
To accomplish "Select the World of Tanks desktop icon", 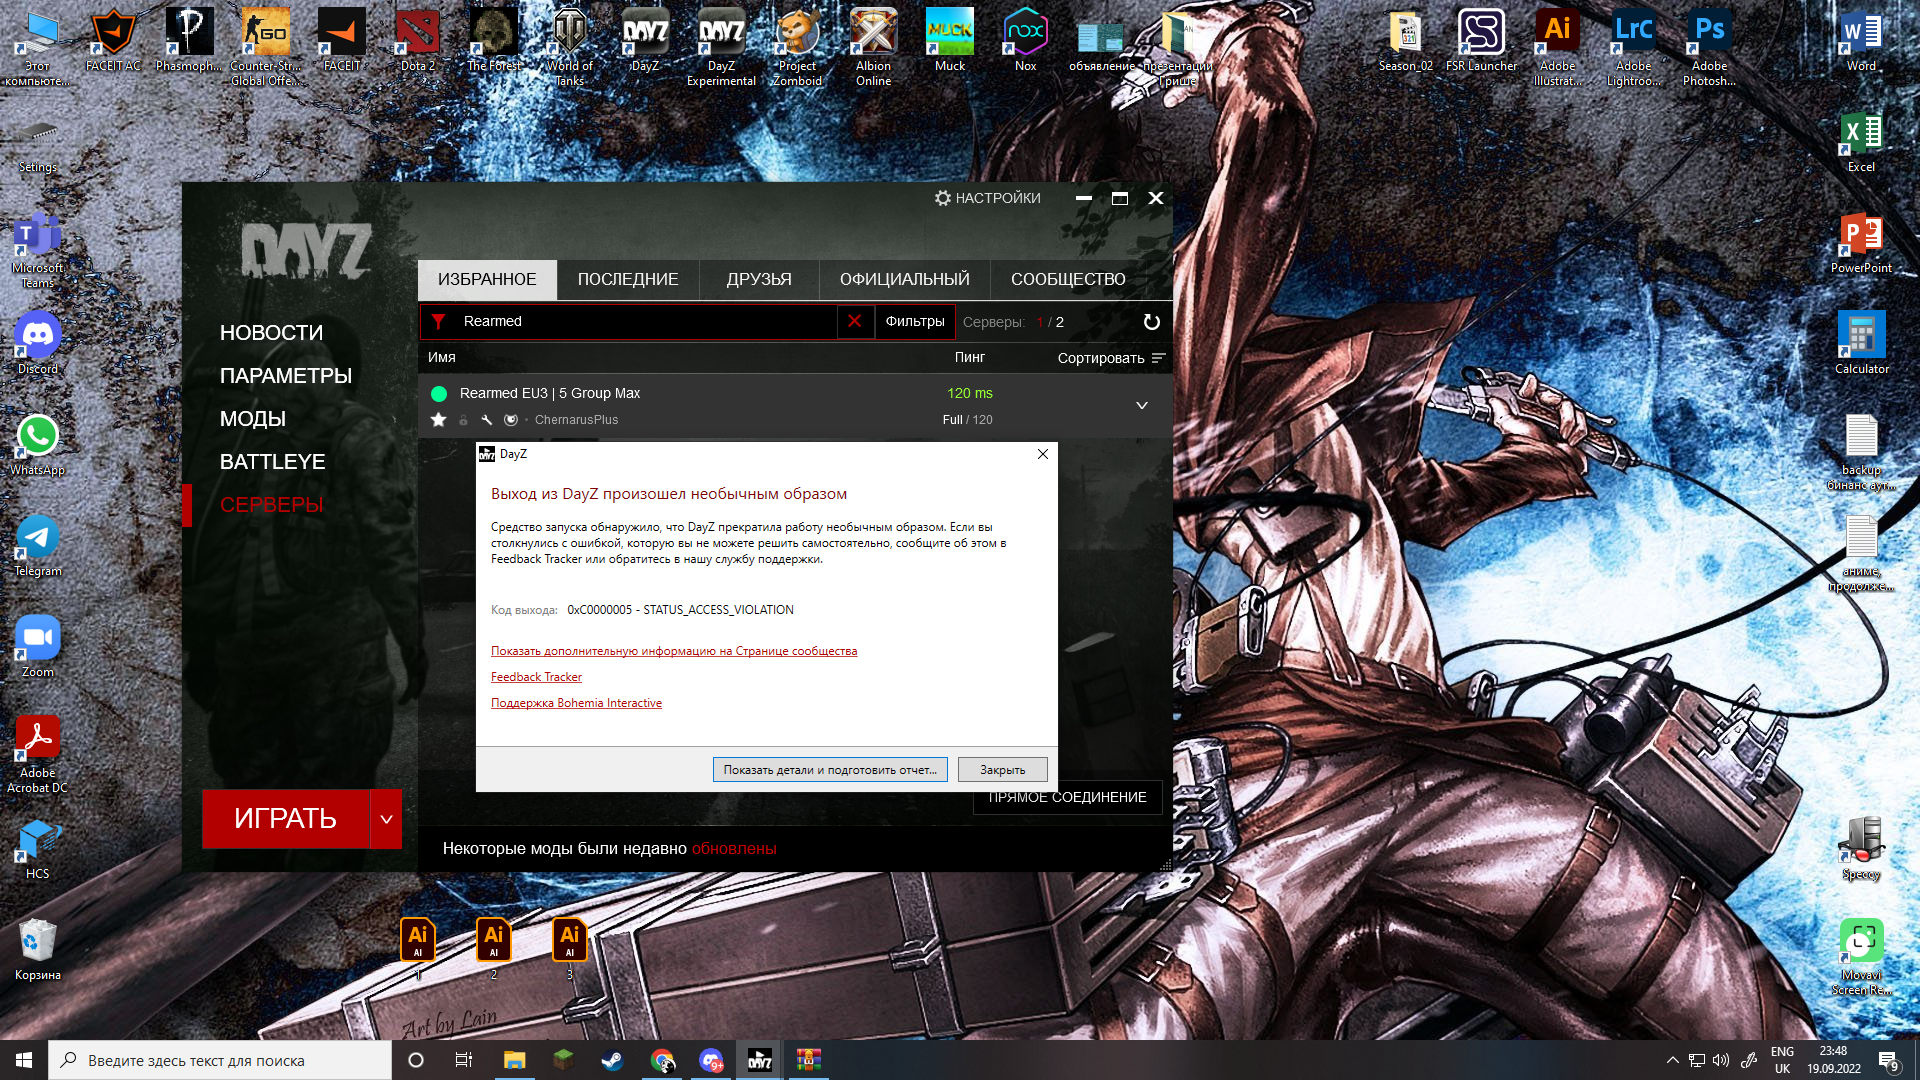I will (x=569, y=47).
